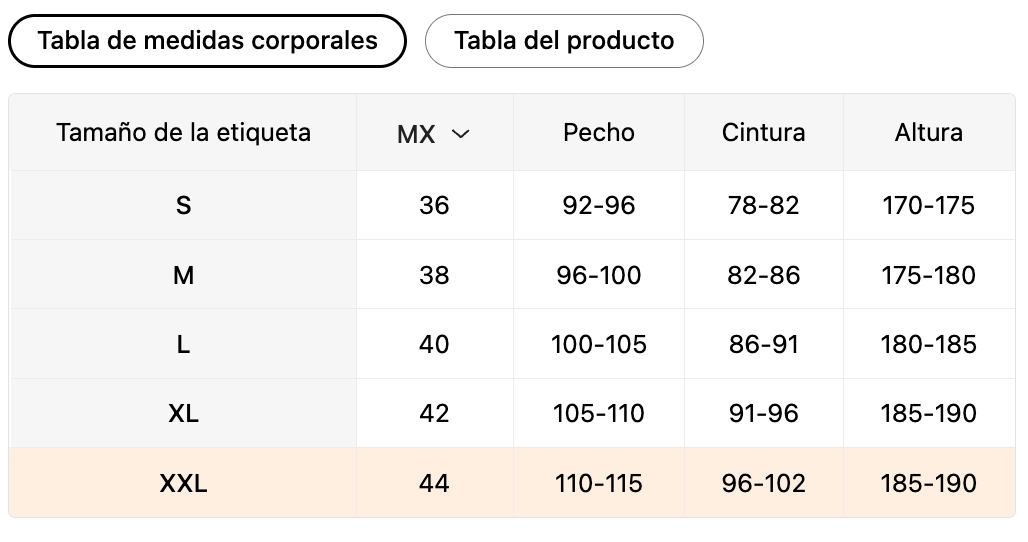Click the waist value 96-102 cell
The height and width of the screenshot is (542, 1028).
point(764,484)
